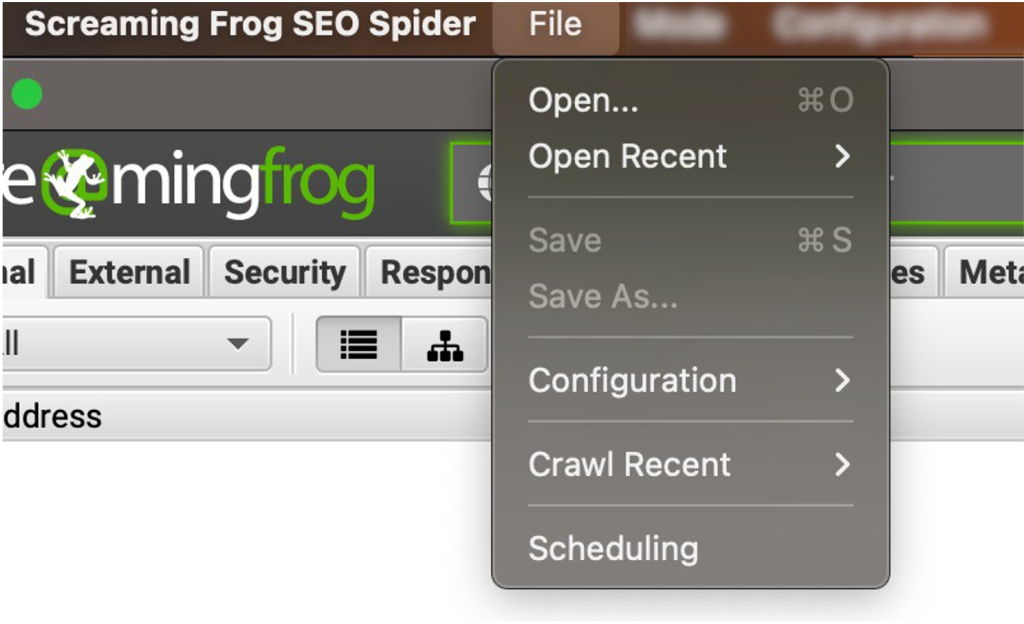
Task: Choose Open... from the File menu
Action: point(690,101)
